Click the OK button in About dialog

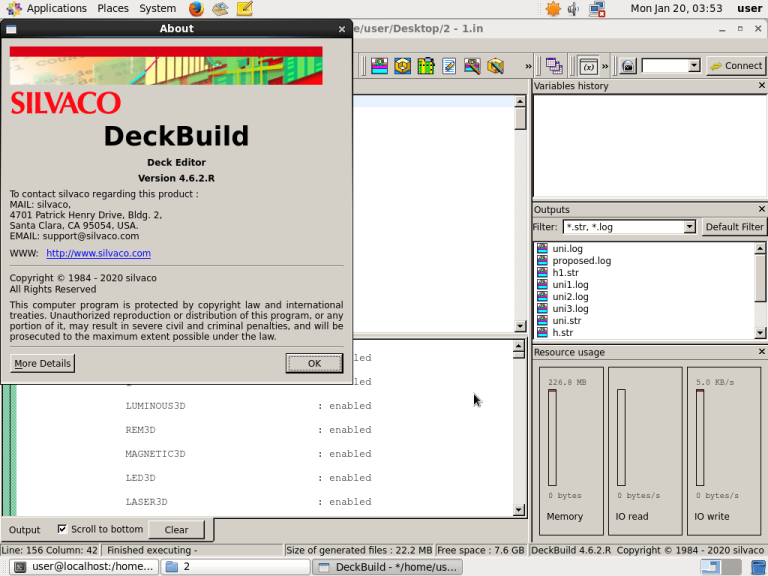[314, 363]
